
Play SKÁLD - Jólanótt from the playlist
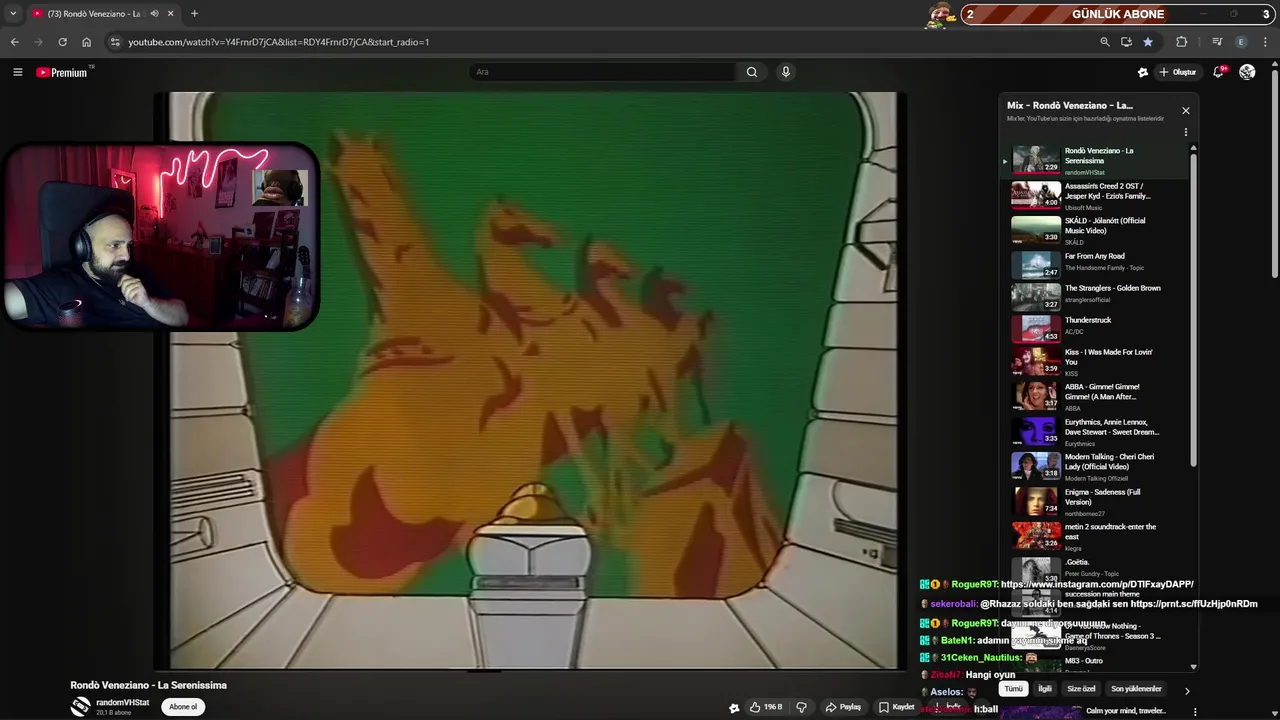point(1094,229)
